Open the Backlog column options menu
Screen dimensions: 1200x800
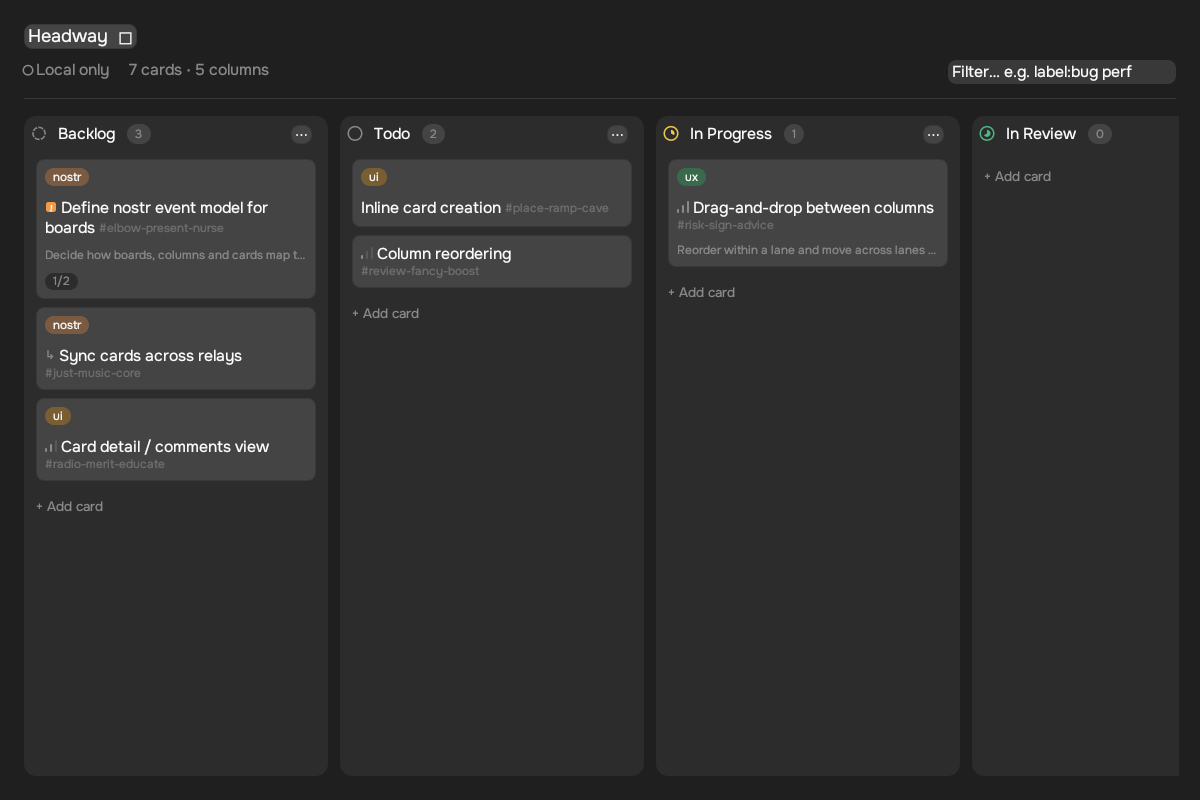[x=302, y=134]
